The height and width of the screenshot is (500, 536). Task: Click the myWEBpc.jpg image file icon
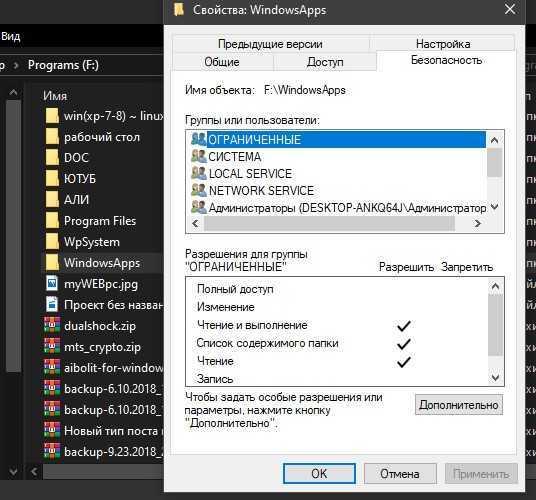52,284
